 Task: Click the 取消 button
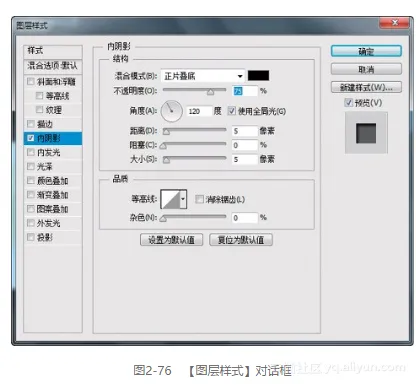point(366,69)
